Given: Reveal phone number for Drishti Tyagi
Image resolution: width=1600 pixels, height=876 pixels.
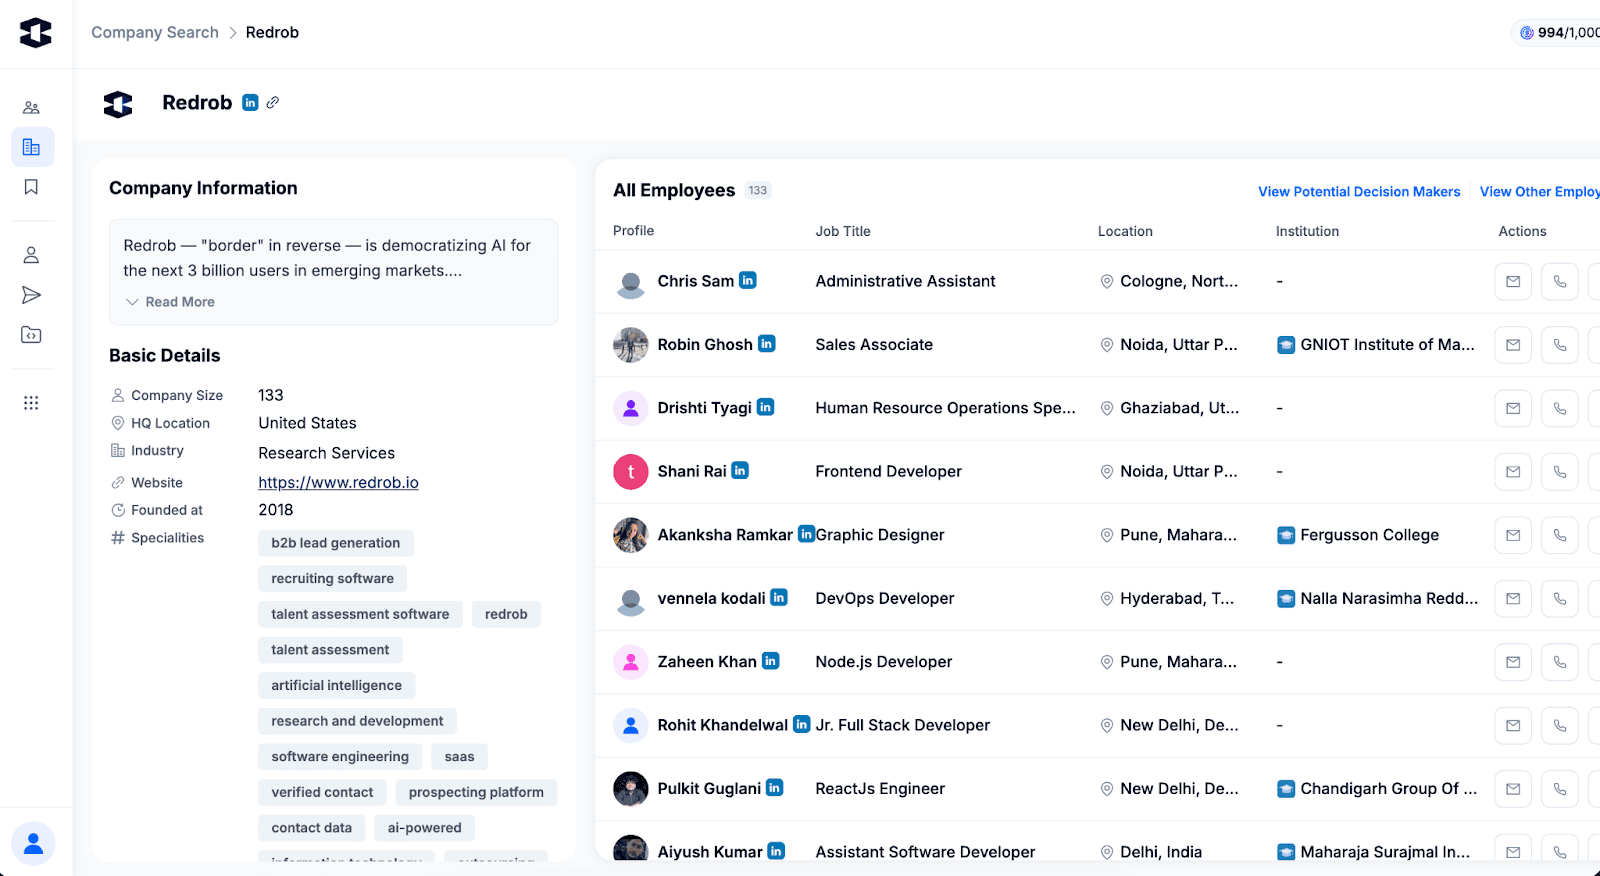Looking at the screenshot, I should point(1560,408).
